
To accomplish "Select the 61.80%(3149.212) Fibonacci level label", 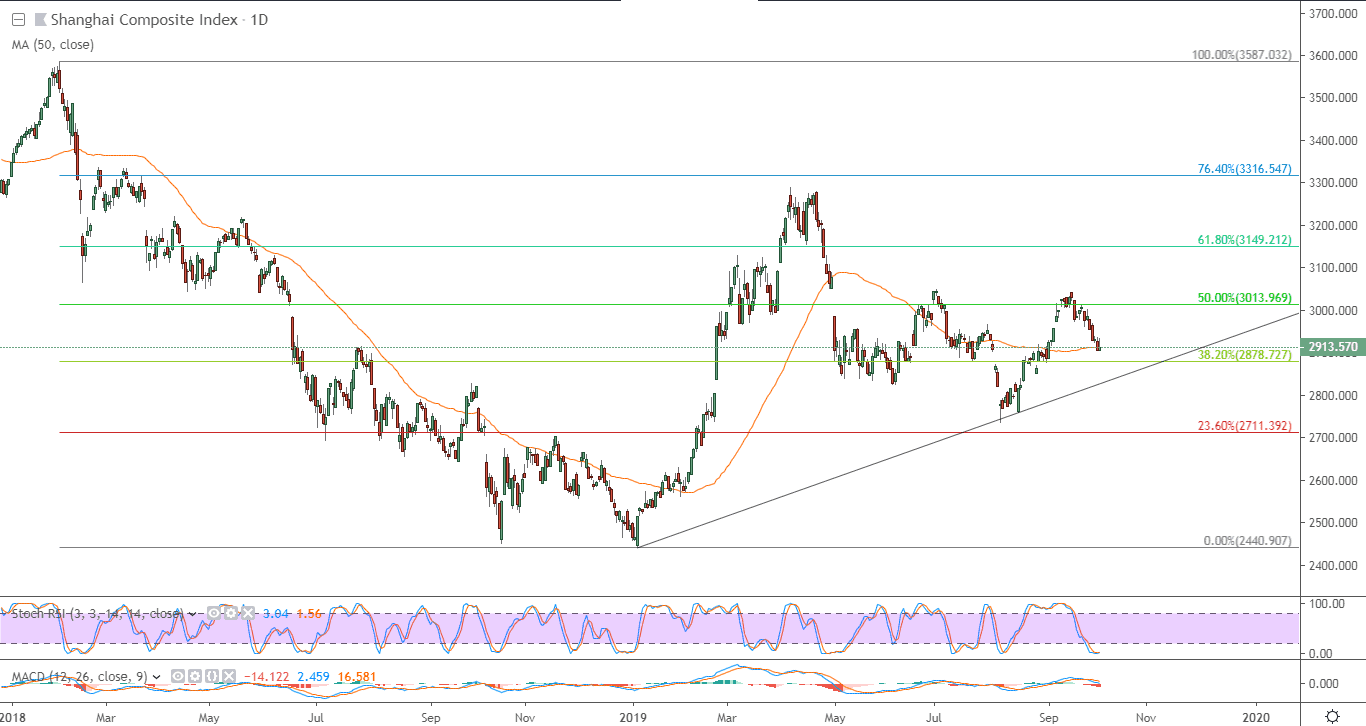I will [x=1246, y=240].
